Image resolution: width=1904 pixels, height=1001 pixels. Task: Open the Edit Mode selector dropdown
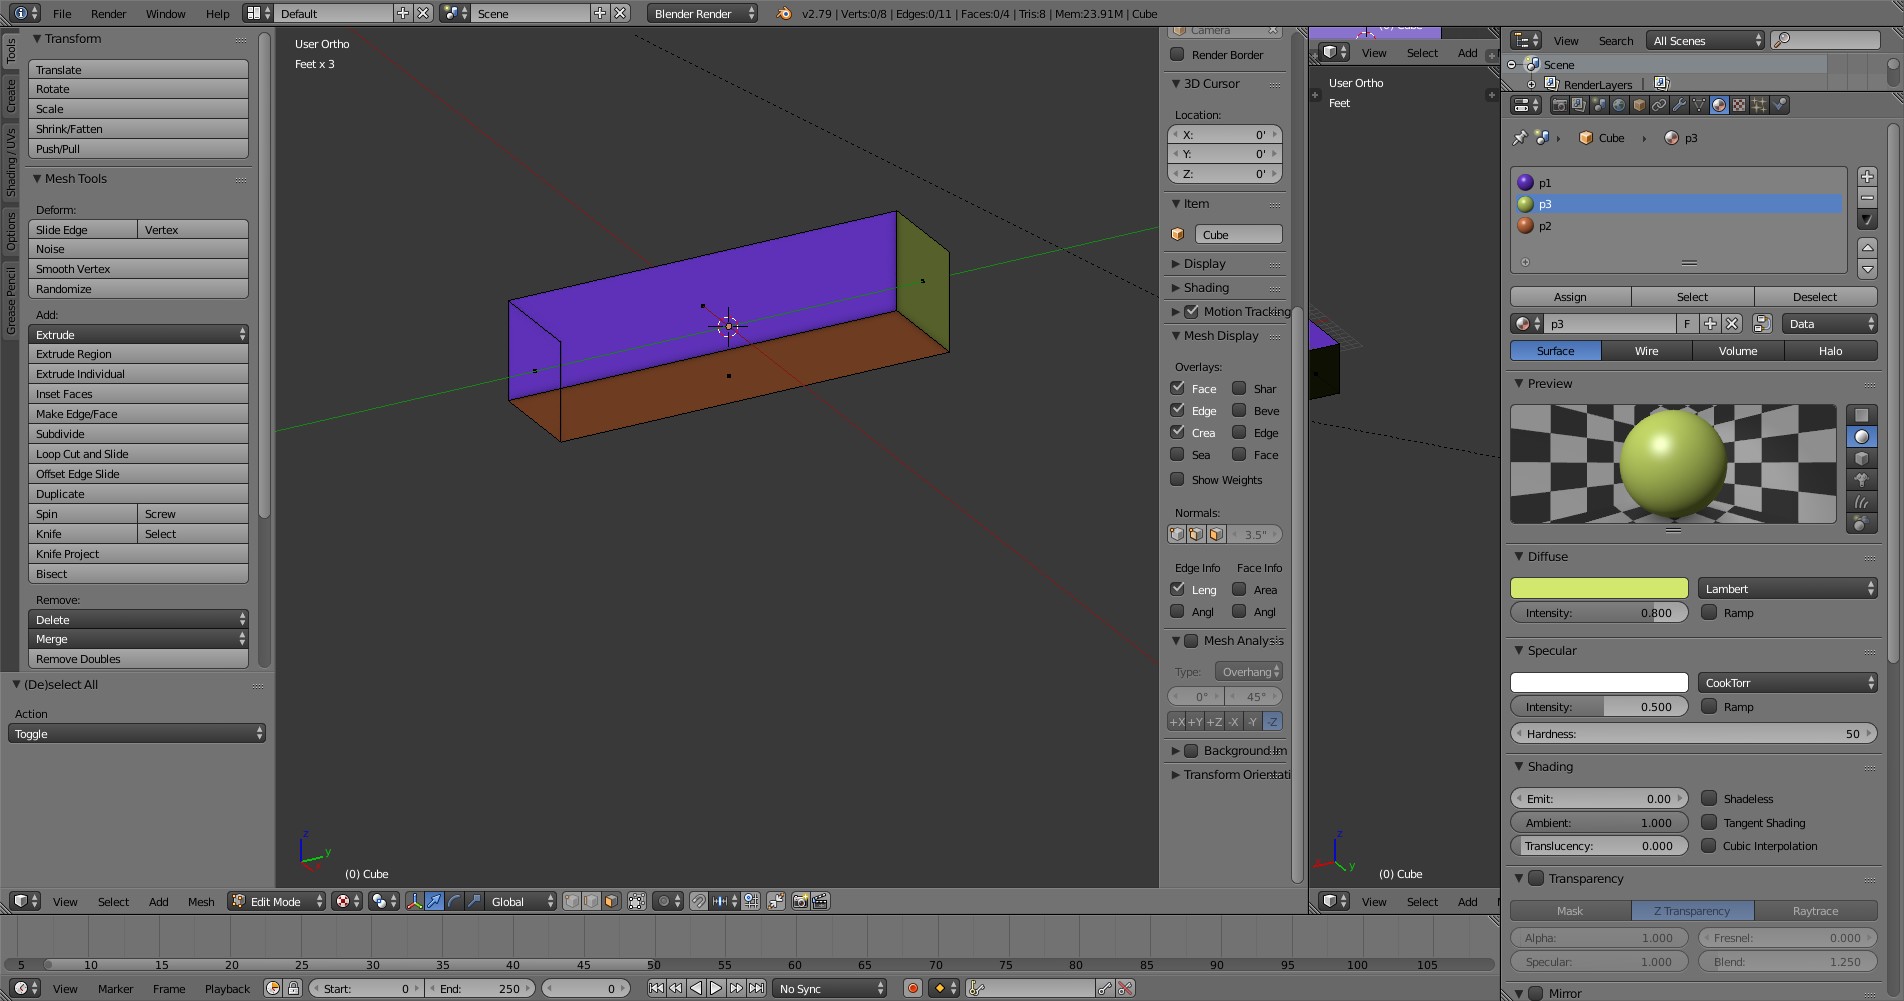(x=277, y=901)
